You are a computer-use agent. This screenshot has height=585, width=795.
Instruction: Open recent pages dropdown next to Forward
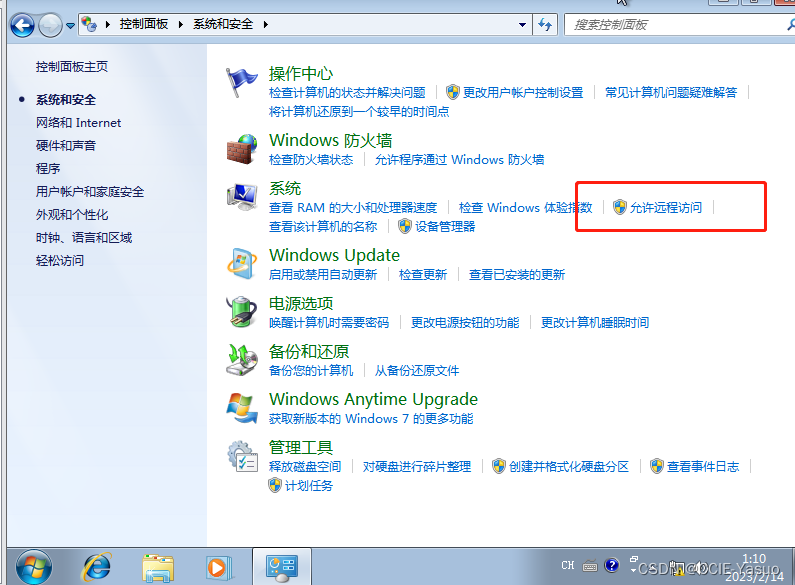pyautogui.click(x=70, y=25)
